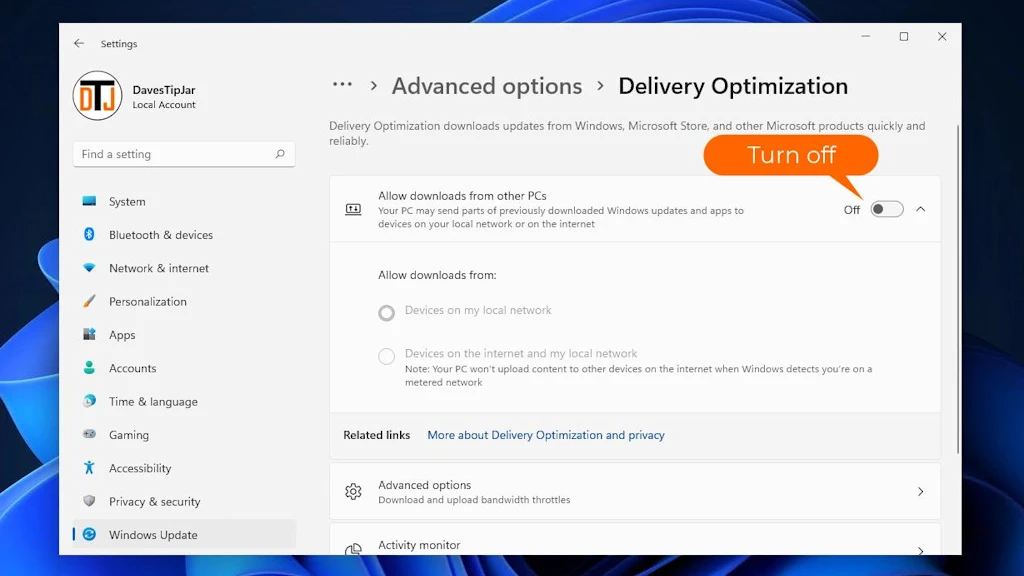Screen dimensions: 1024x576
Task: Click the Advanced options gear icon
Action: click(x=353, y=491)
